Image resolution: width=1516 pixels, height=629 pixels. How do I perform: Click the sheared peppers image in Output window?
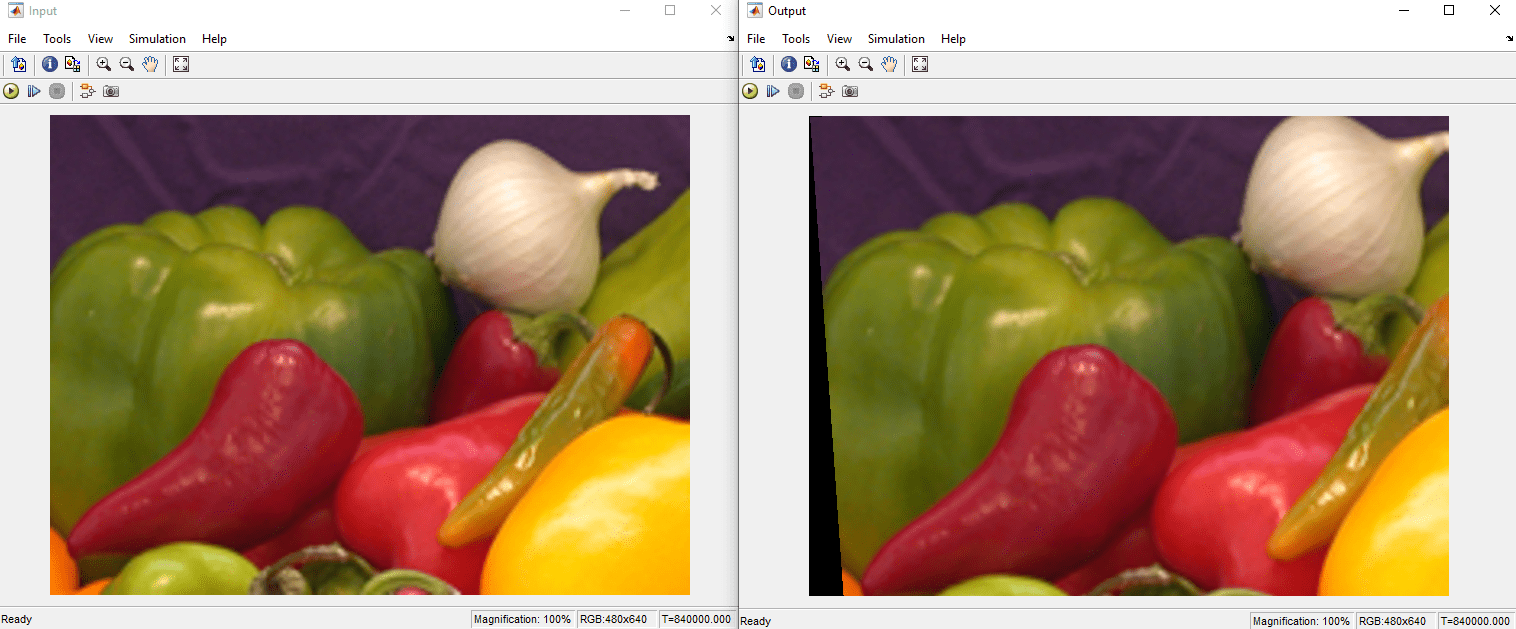pyautogui.click(x=1129, y=356)
